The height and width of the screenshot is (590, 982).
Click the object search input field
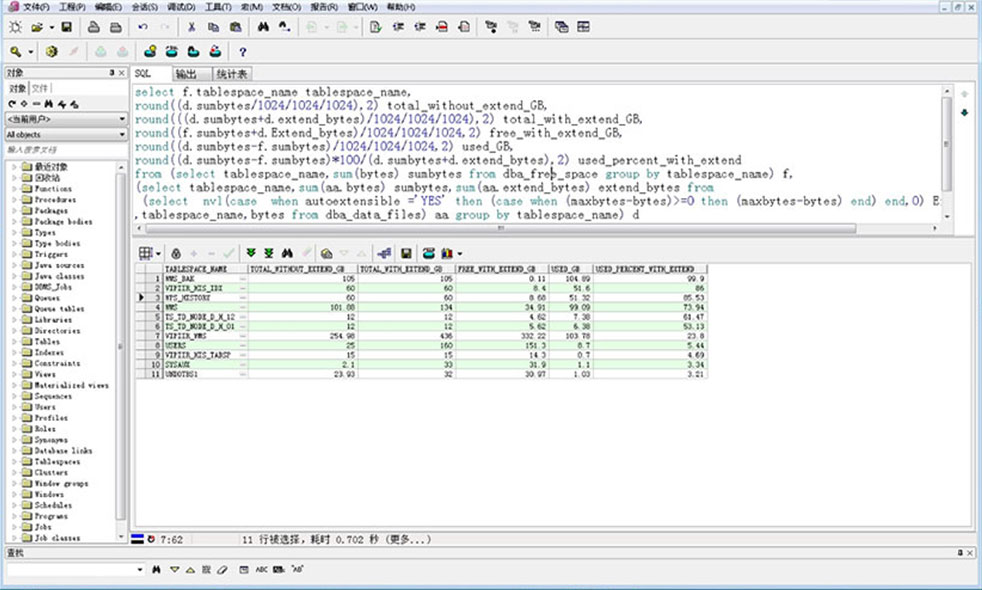coord(60,151)
